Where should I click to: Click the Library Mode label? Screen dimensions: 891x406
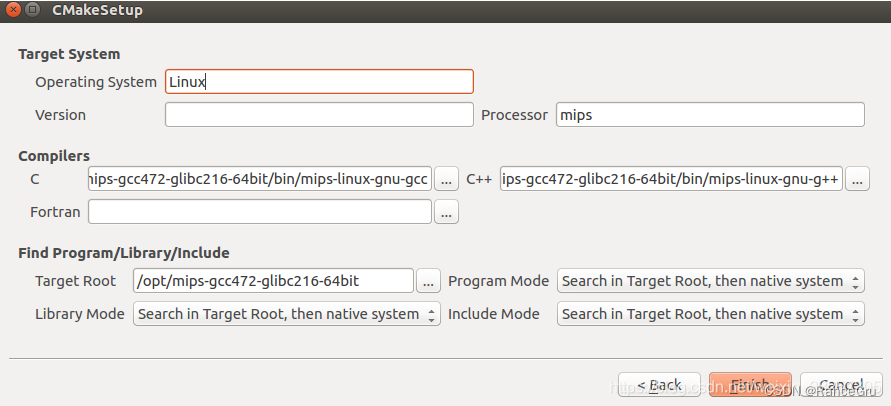[x=80, y=314]
